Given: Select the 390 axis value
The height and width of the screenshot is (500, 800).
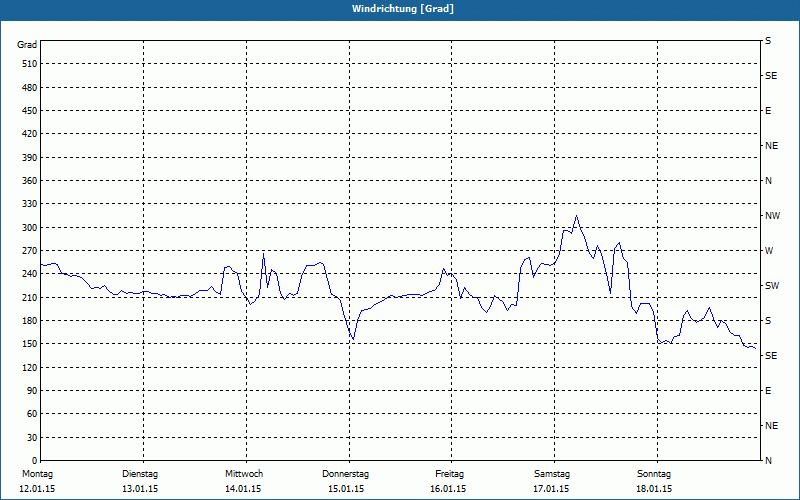Looking at the screenshot, I should point(30,157).
